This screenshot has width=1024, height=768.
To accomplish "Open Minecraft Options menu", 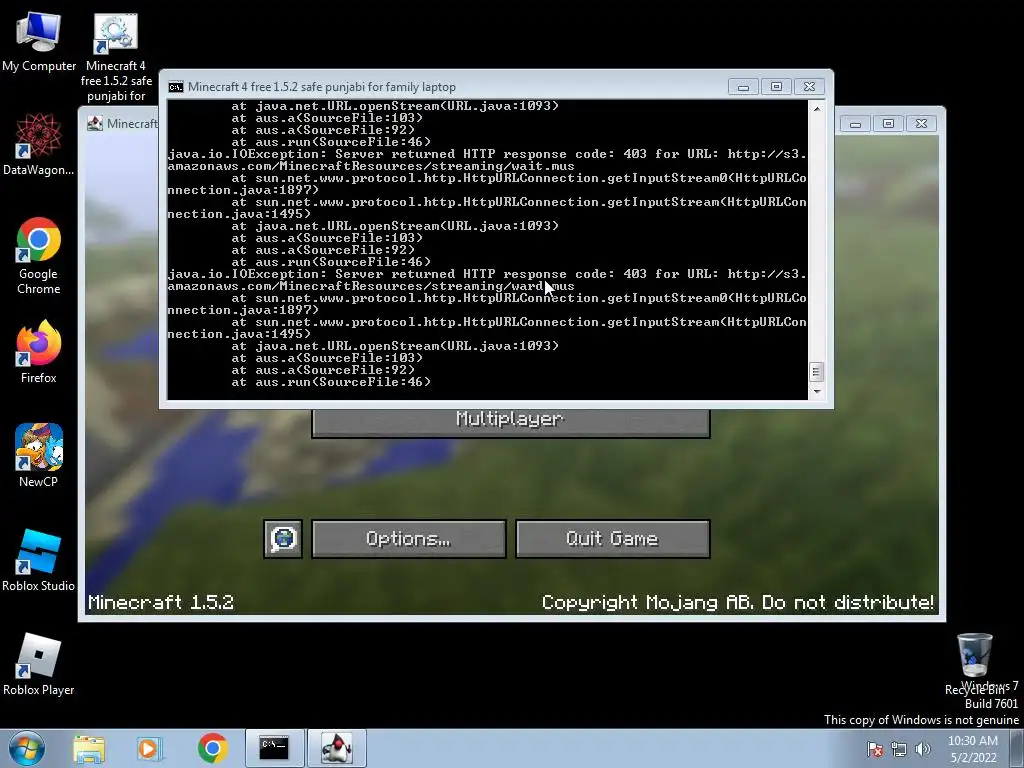I will coord(409,539).
